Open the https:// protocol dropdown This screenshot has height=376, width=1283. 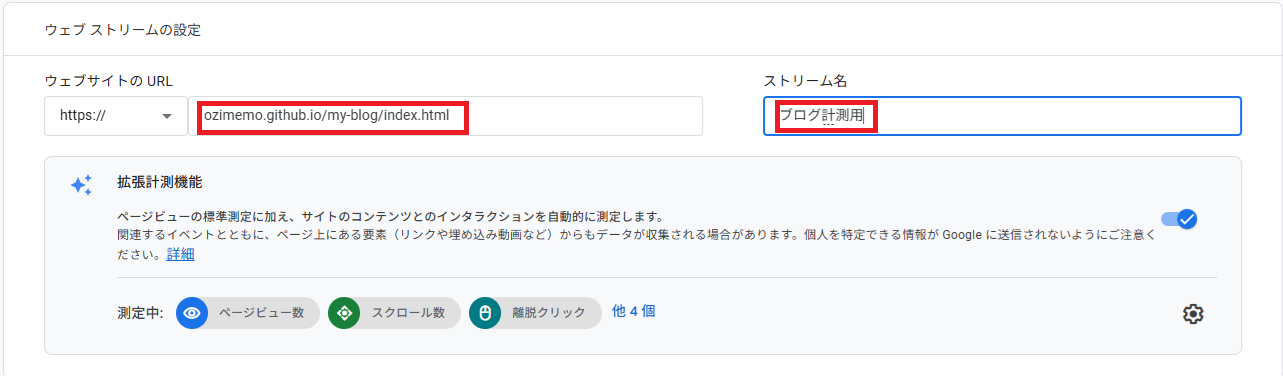click(115, 116)
